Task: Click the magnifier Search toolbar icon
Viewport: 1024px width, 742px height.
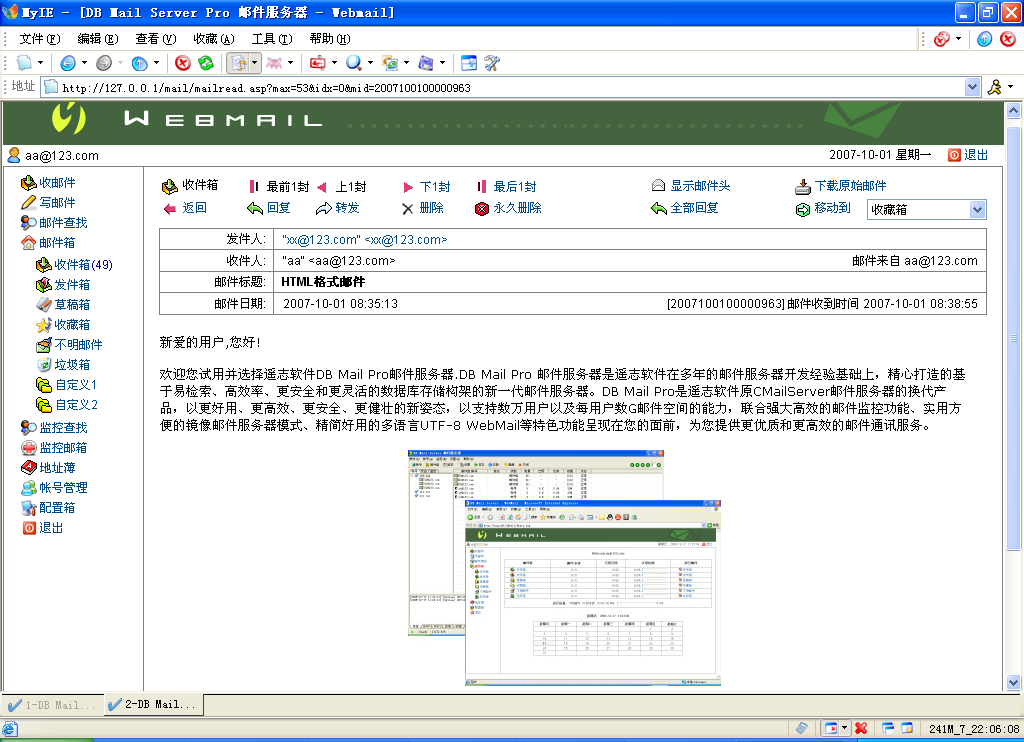Action: pyautogui.click(x=353, y=63)
